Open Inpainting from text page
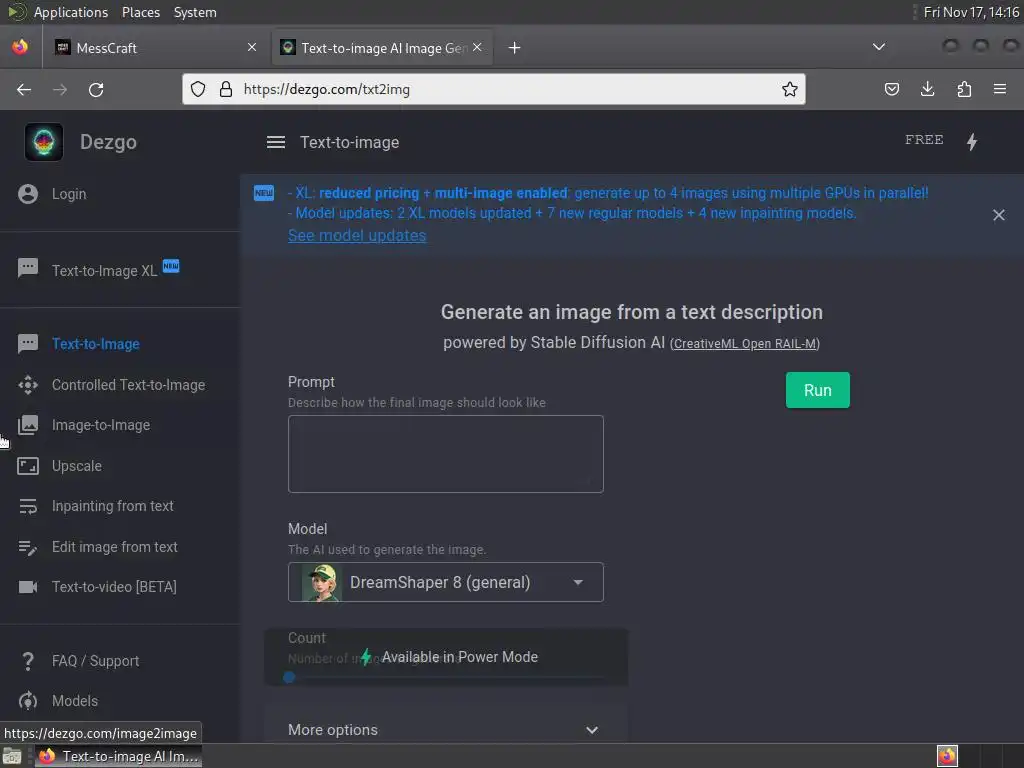This screenshot has width=1024, height=768. point(112,506)
